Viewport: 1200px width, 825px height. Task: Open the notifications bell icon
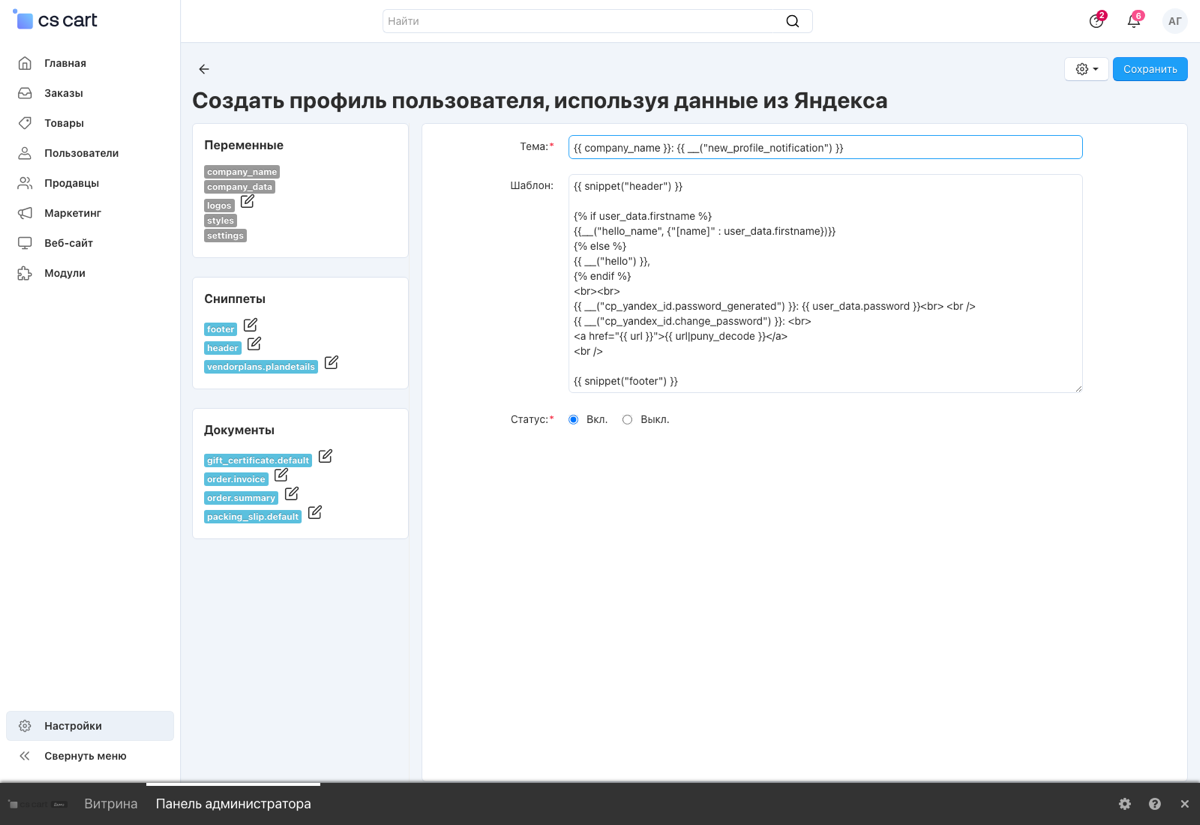pyautogui.click(x=1135, y=20)
